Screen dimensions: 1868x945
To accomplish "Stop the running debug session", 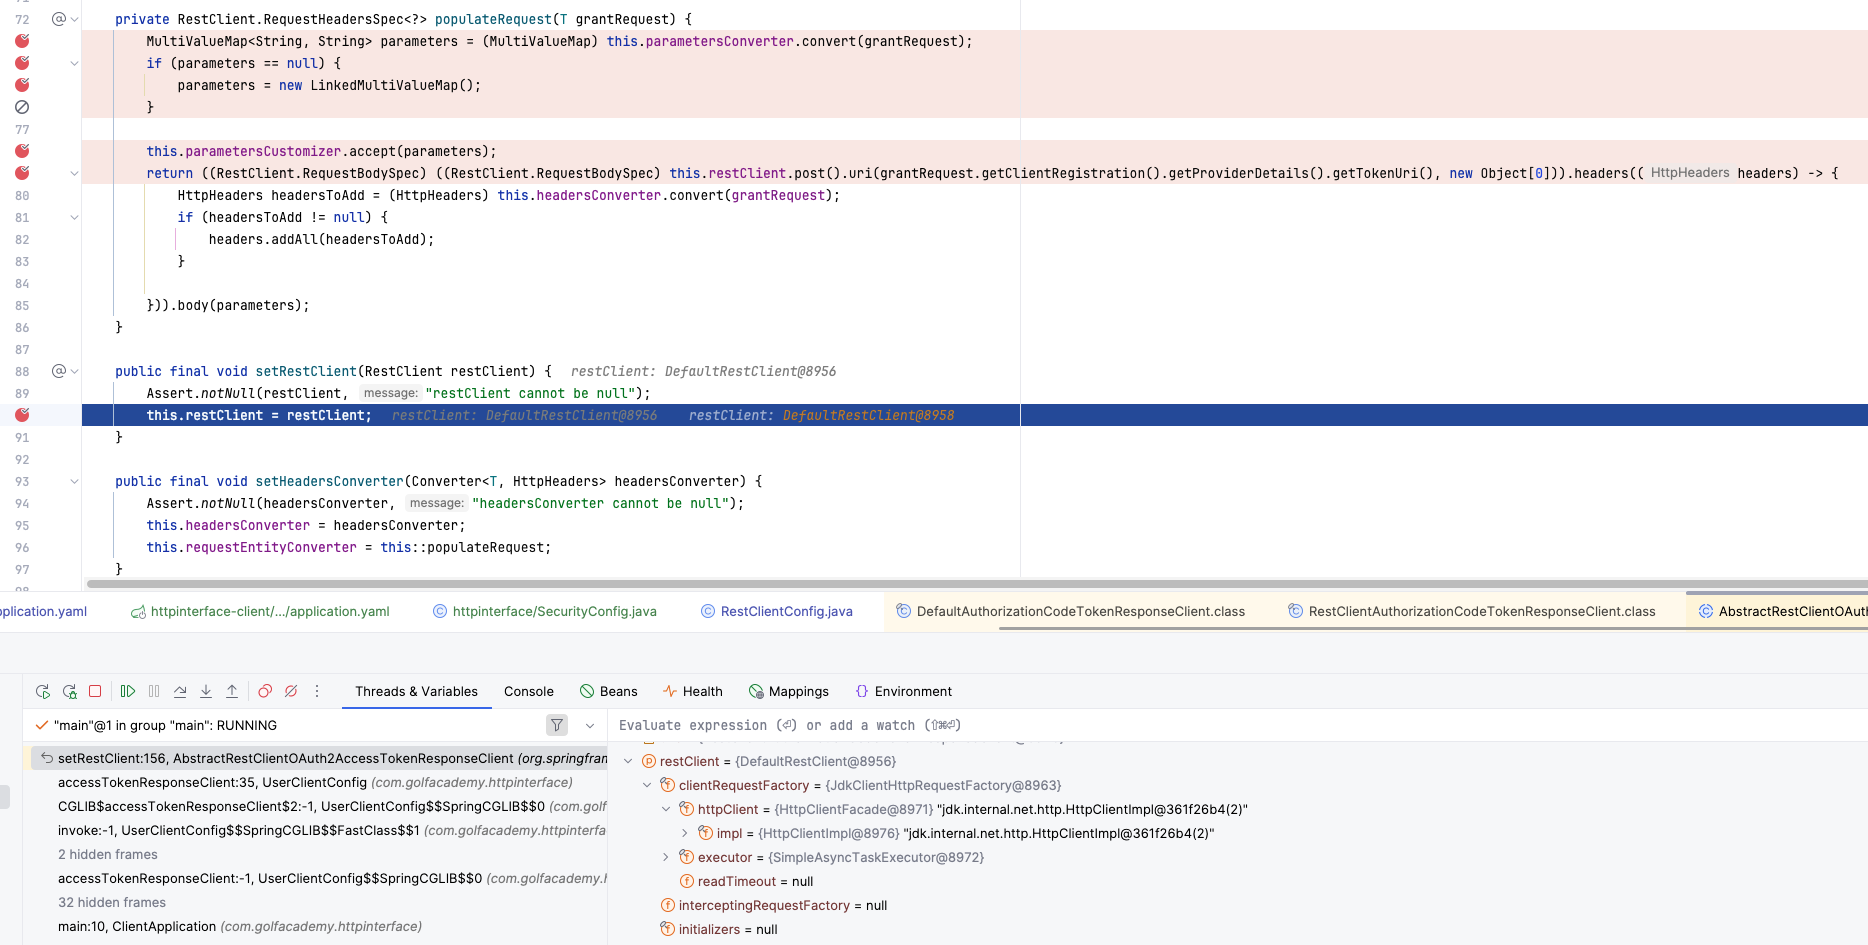I will [x=95, y=691].
